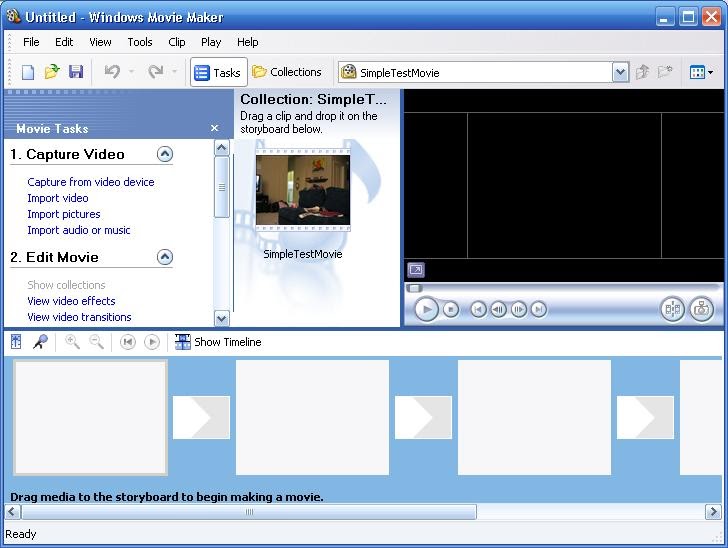Open the SimpleTestMovie collection dropdown
This screenshot has width=728, height=548.
(x=620, y=72)
